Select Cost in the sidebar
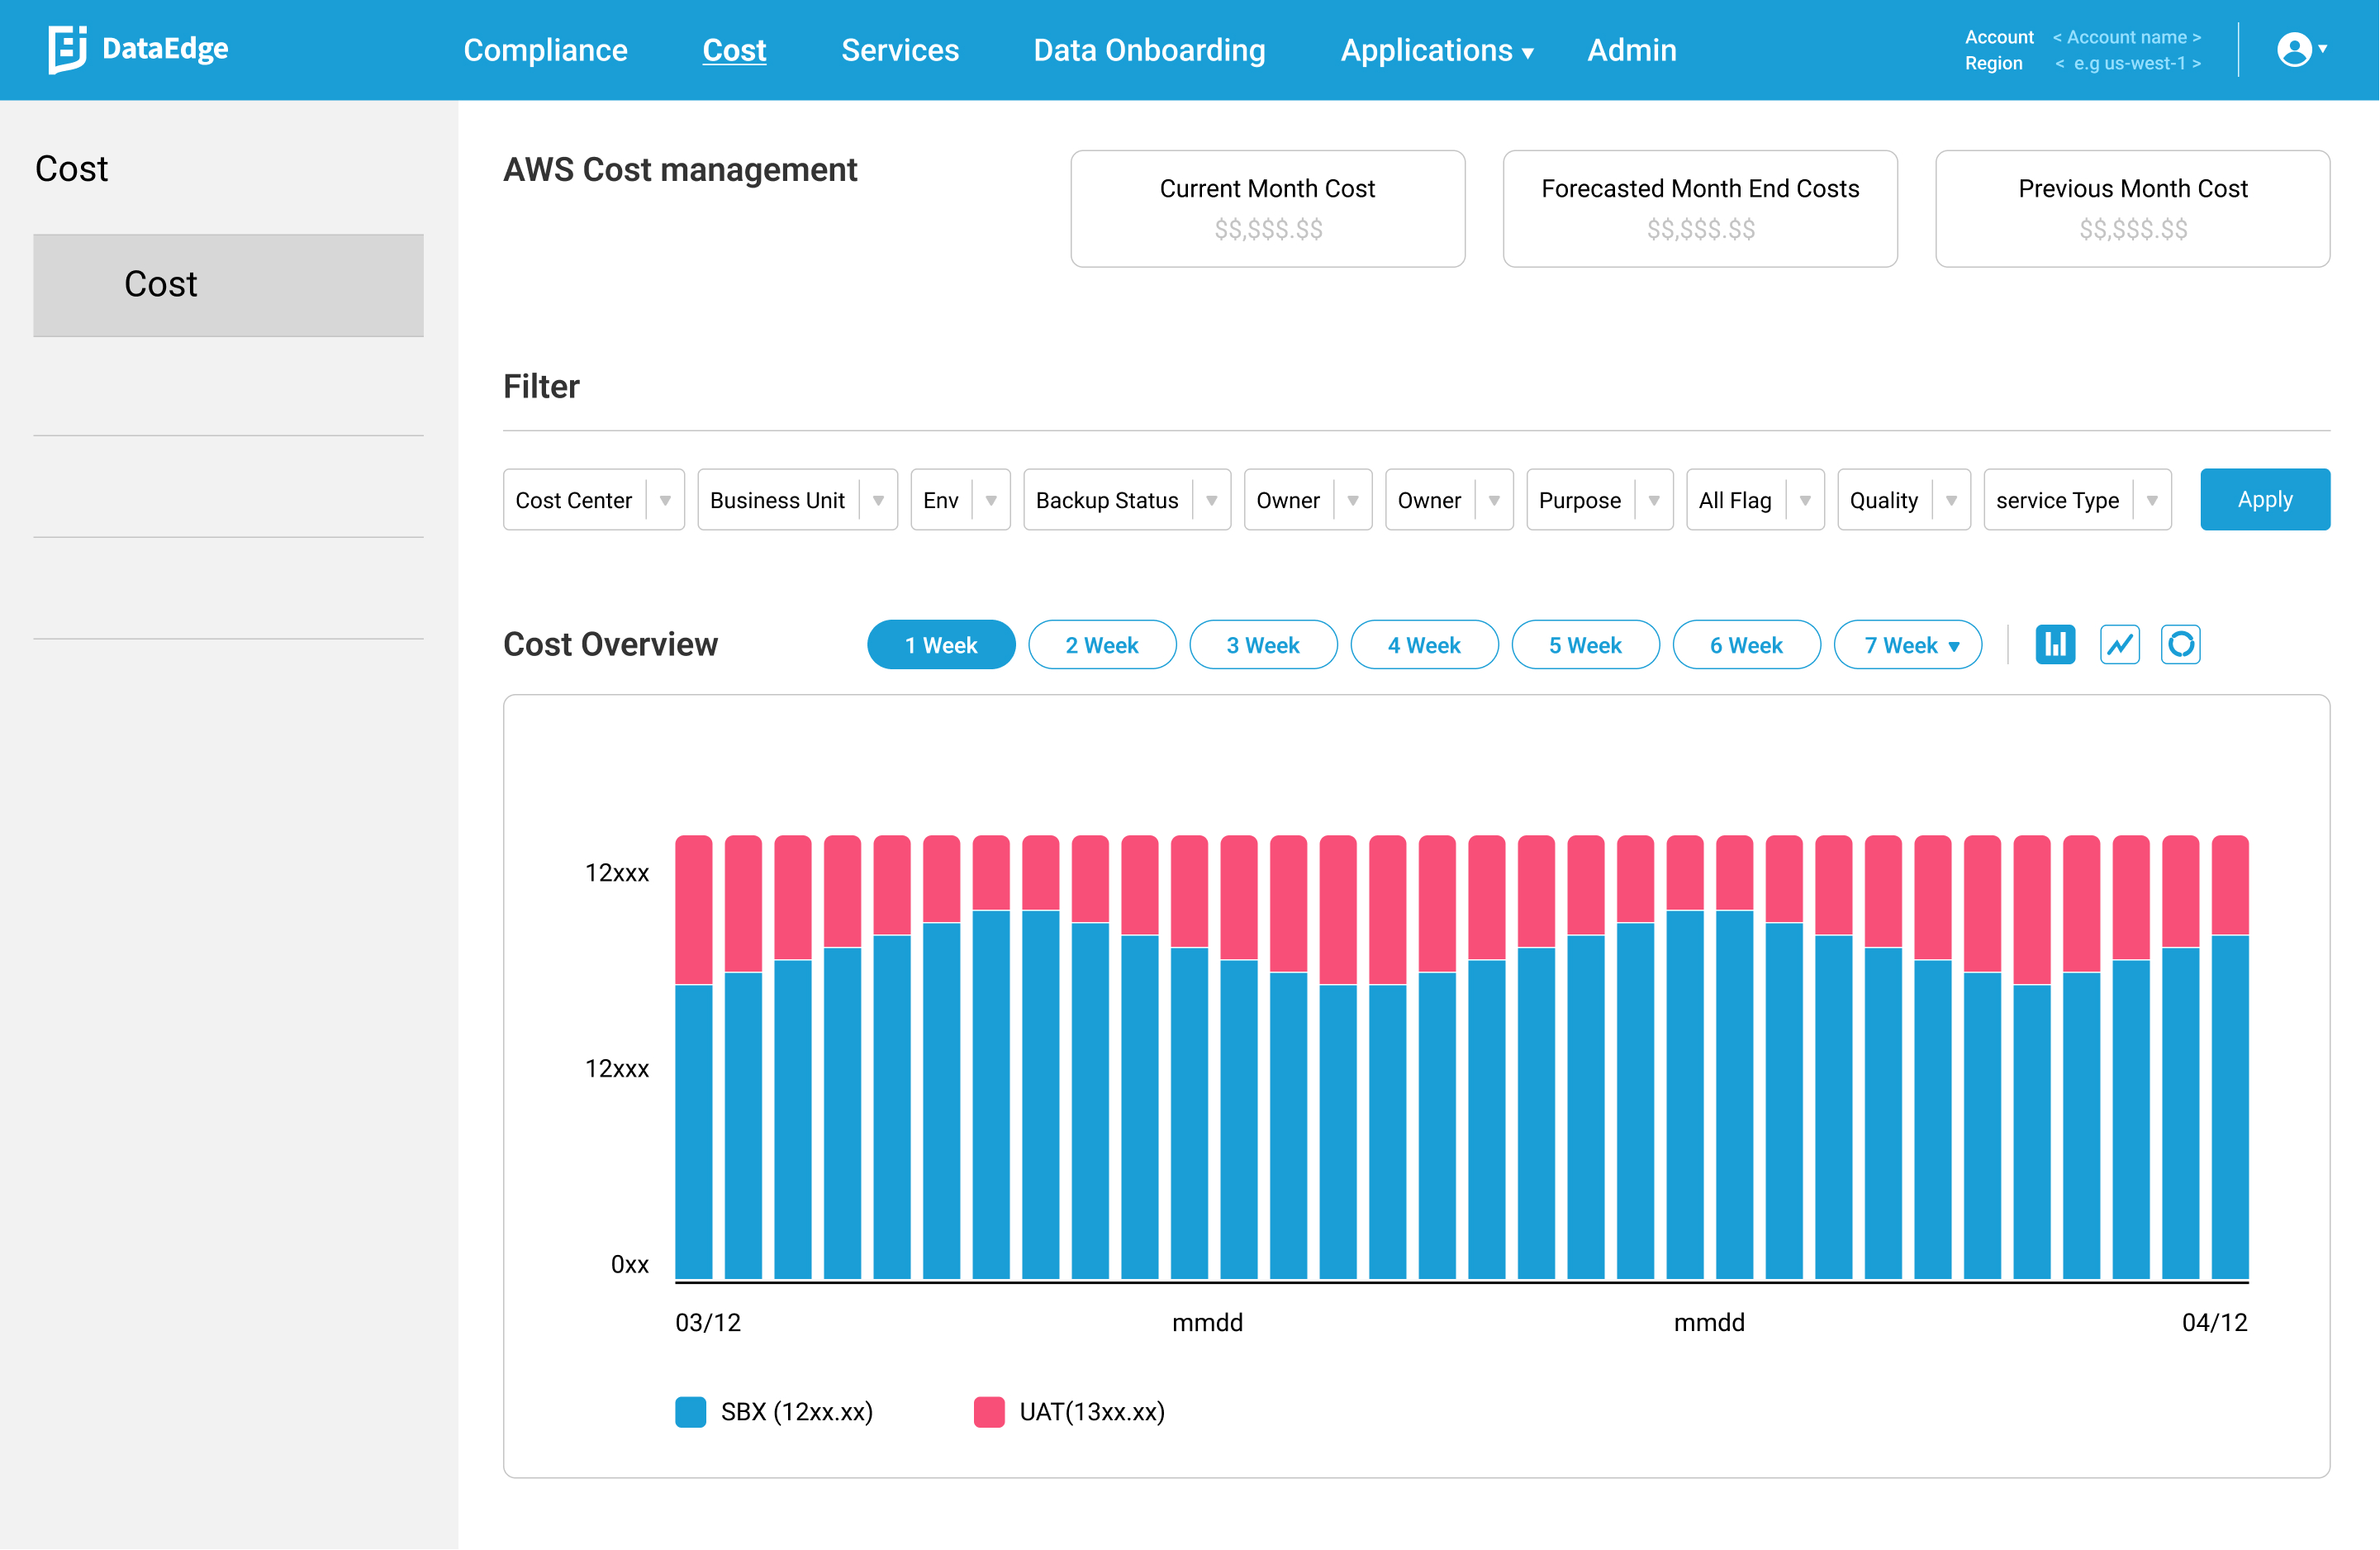This screenshot has height=1550, width=2380. [x=228, y=285]
